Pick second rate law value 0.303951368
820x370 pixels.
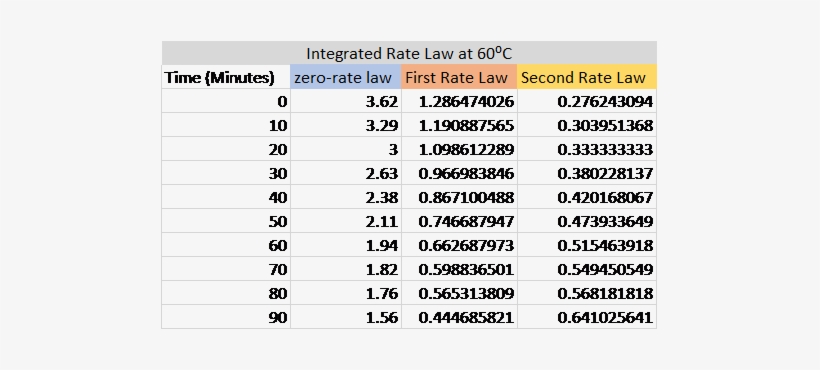[587, 125]
